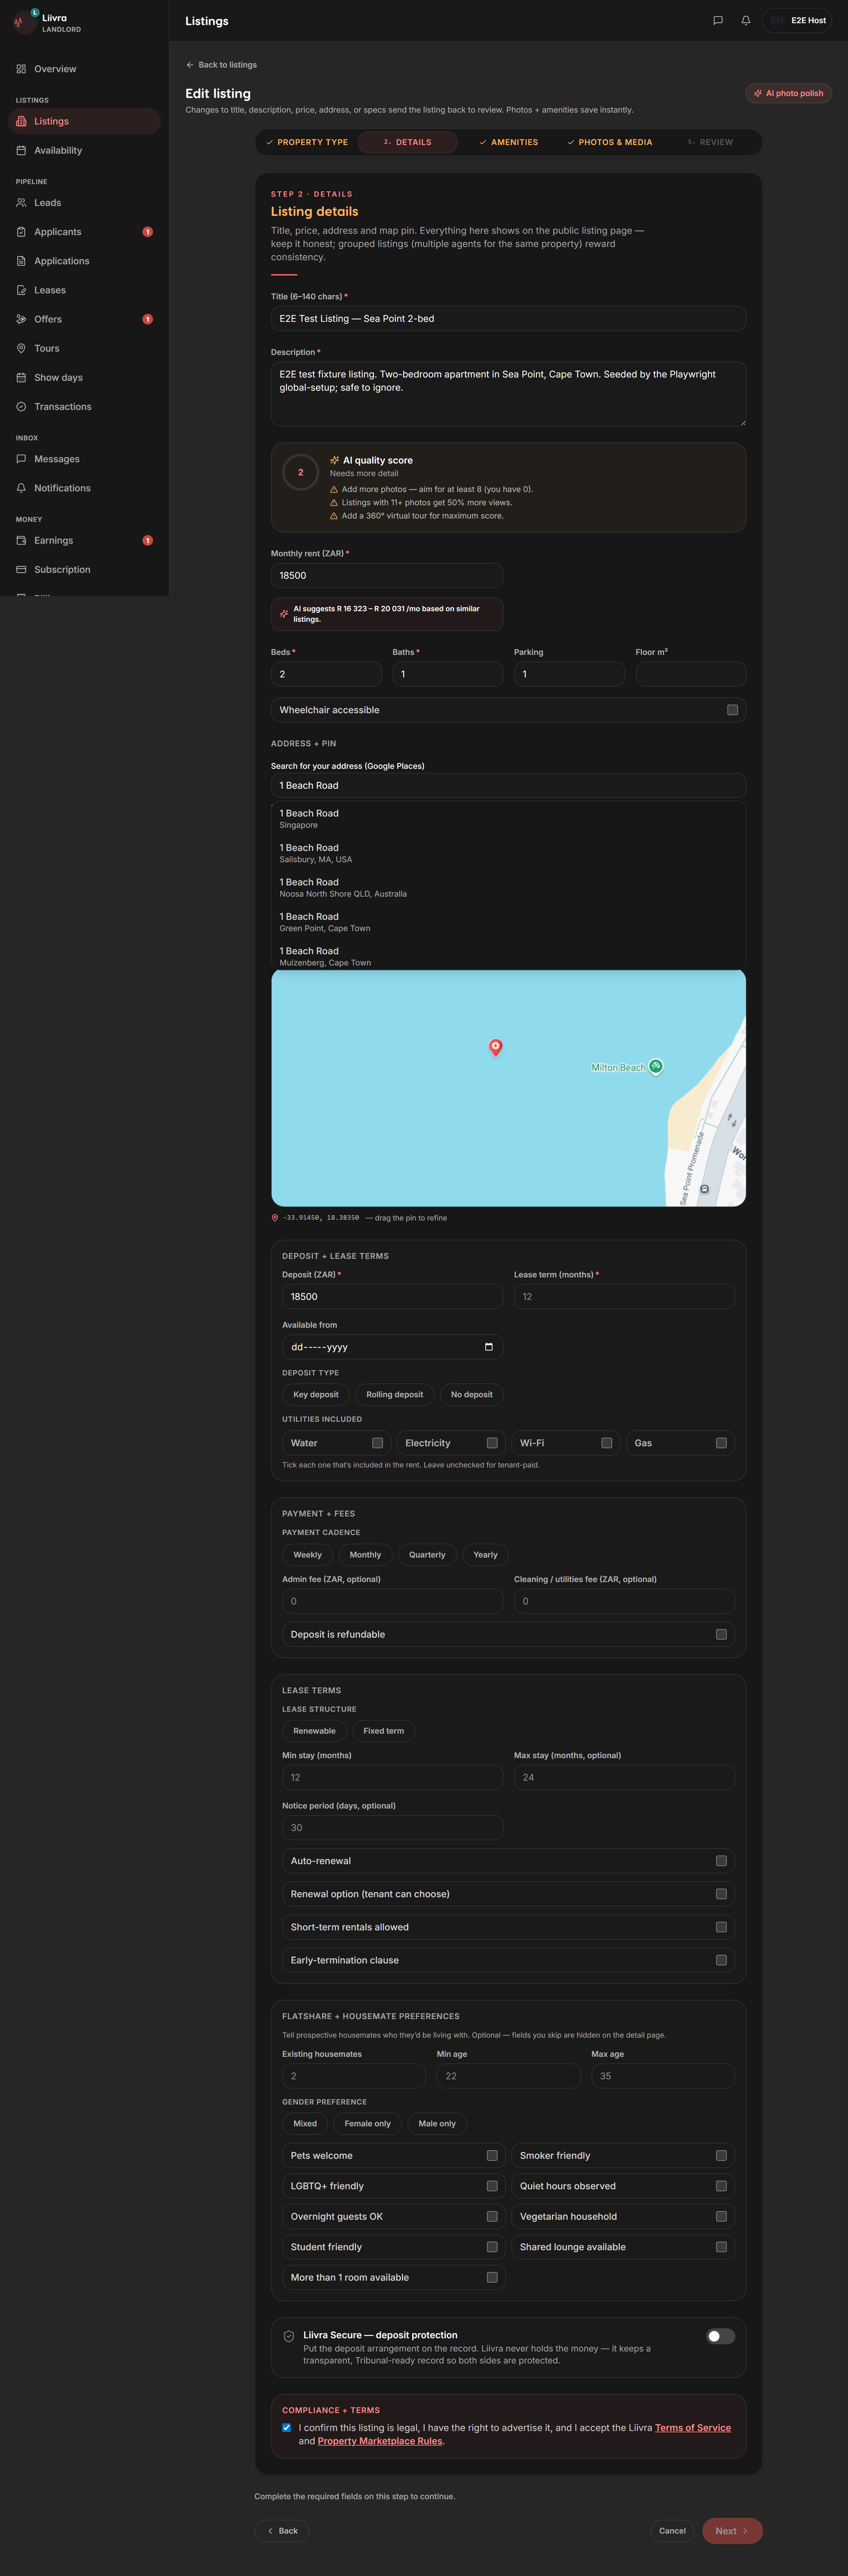Enable the Auto-renewal checkbox
This screenshot has height=2576, width=848.
pos(721,1861)
